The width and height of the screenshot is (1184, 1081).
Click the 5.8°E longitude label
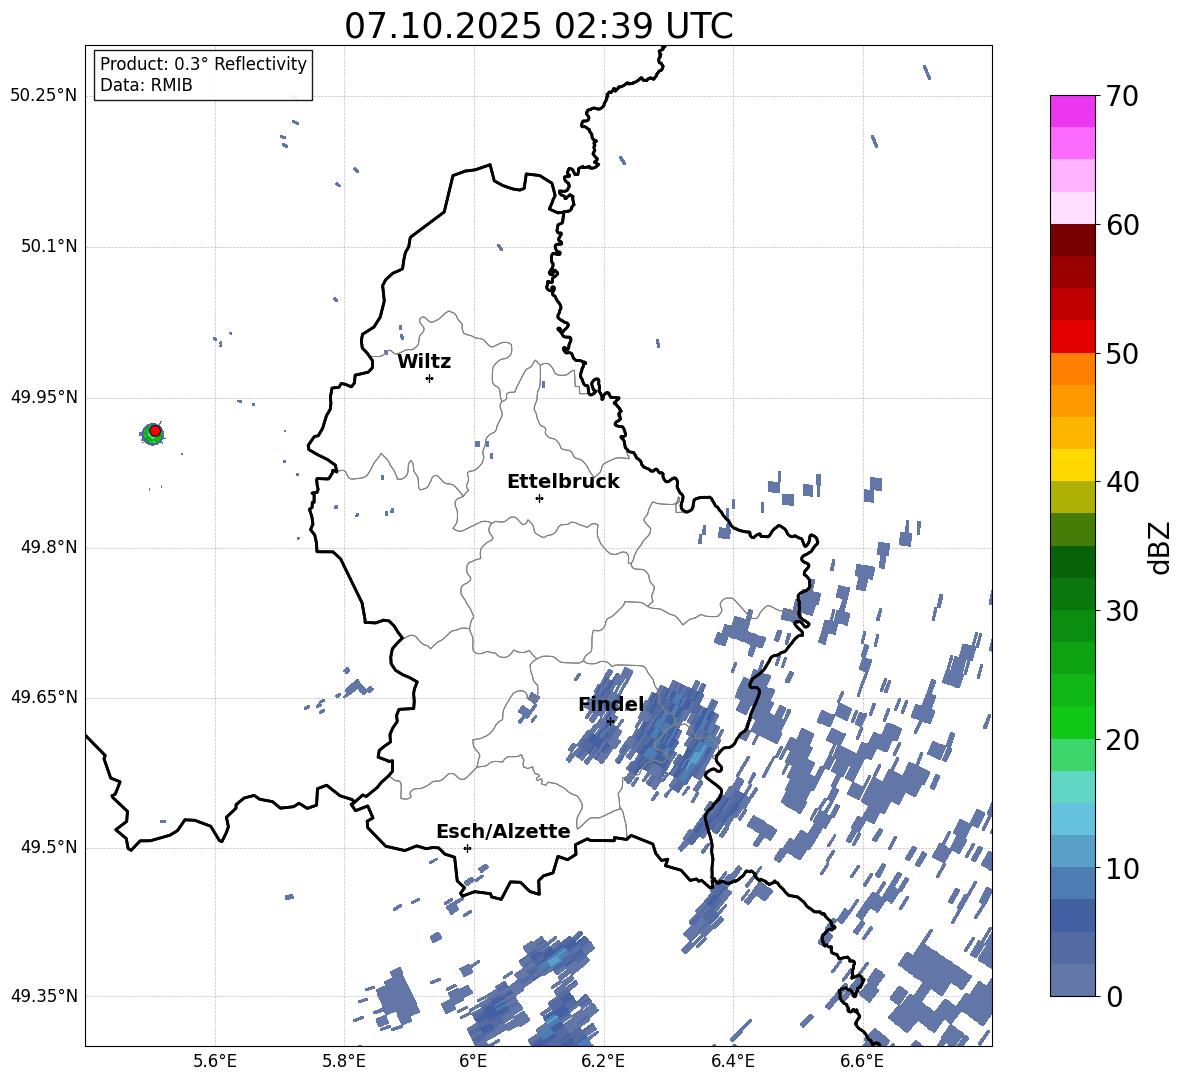344,1061
